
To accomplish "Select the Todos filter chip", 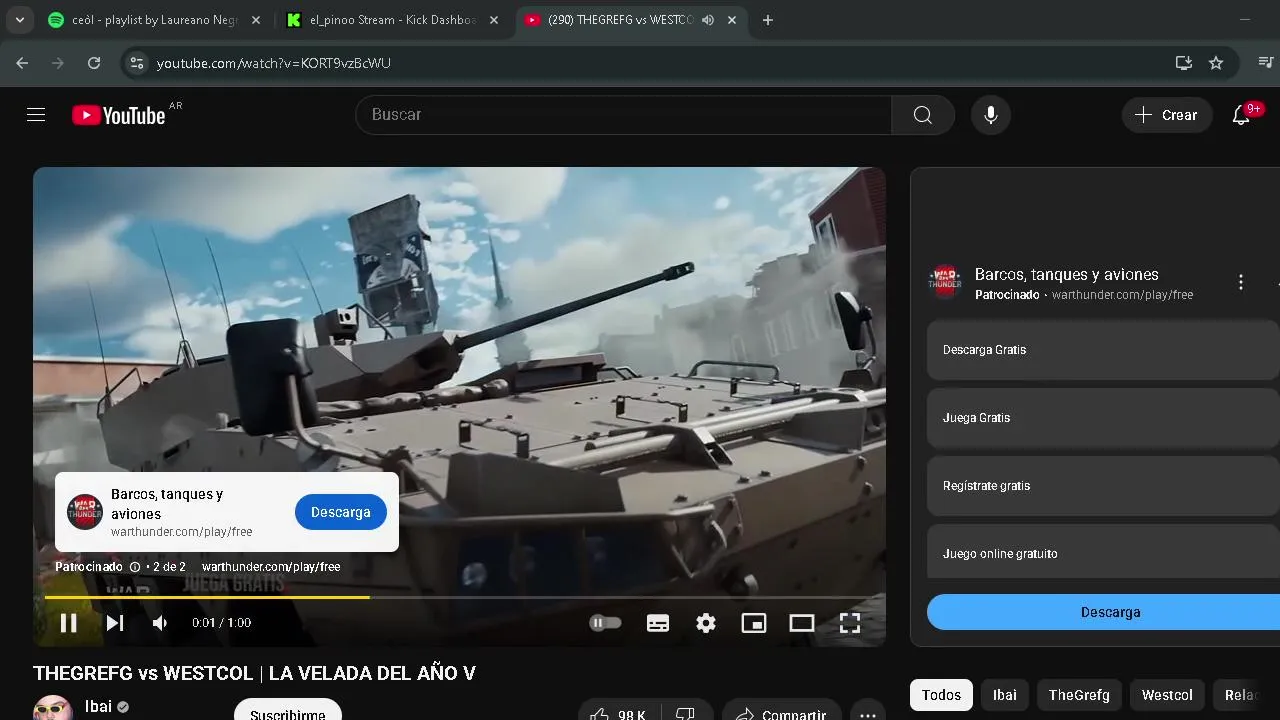I will pos(941,695).
